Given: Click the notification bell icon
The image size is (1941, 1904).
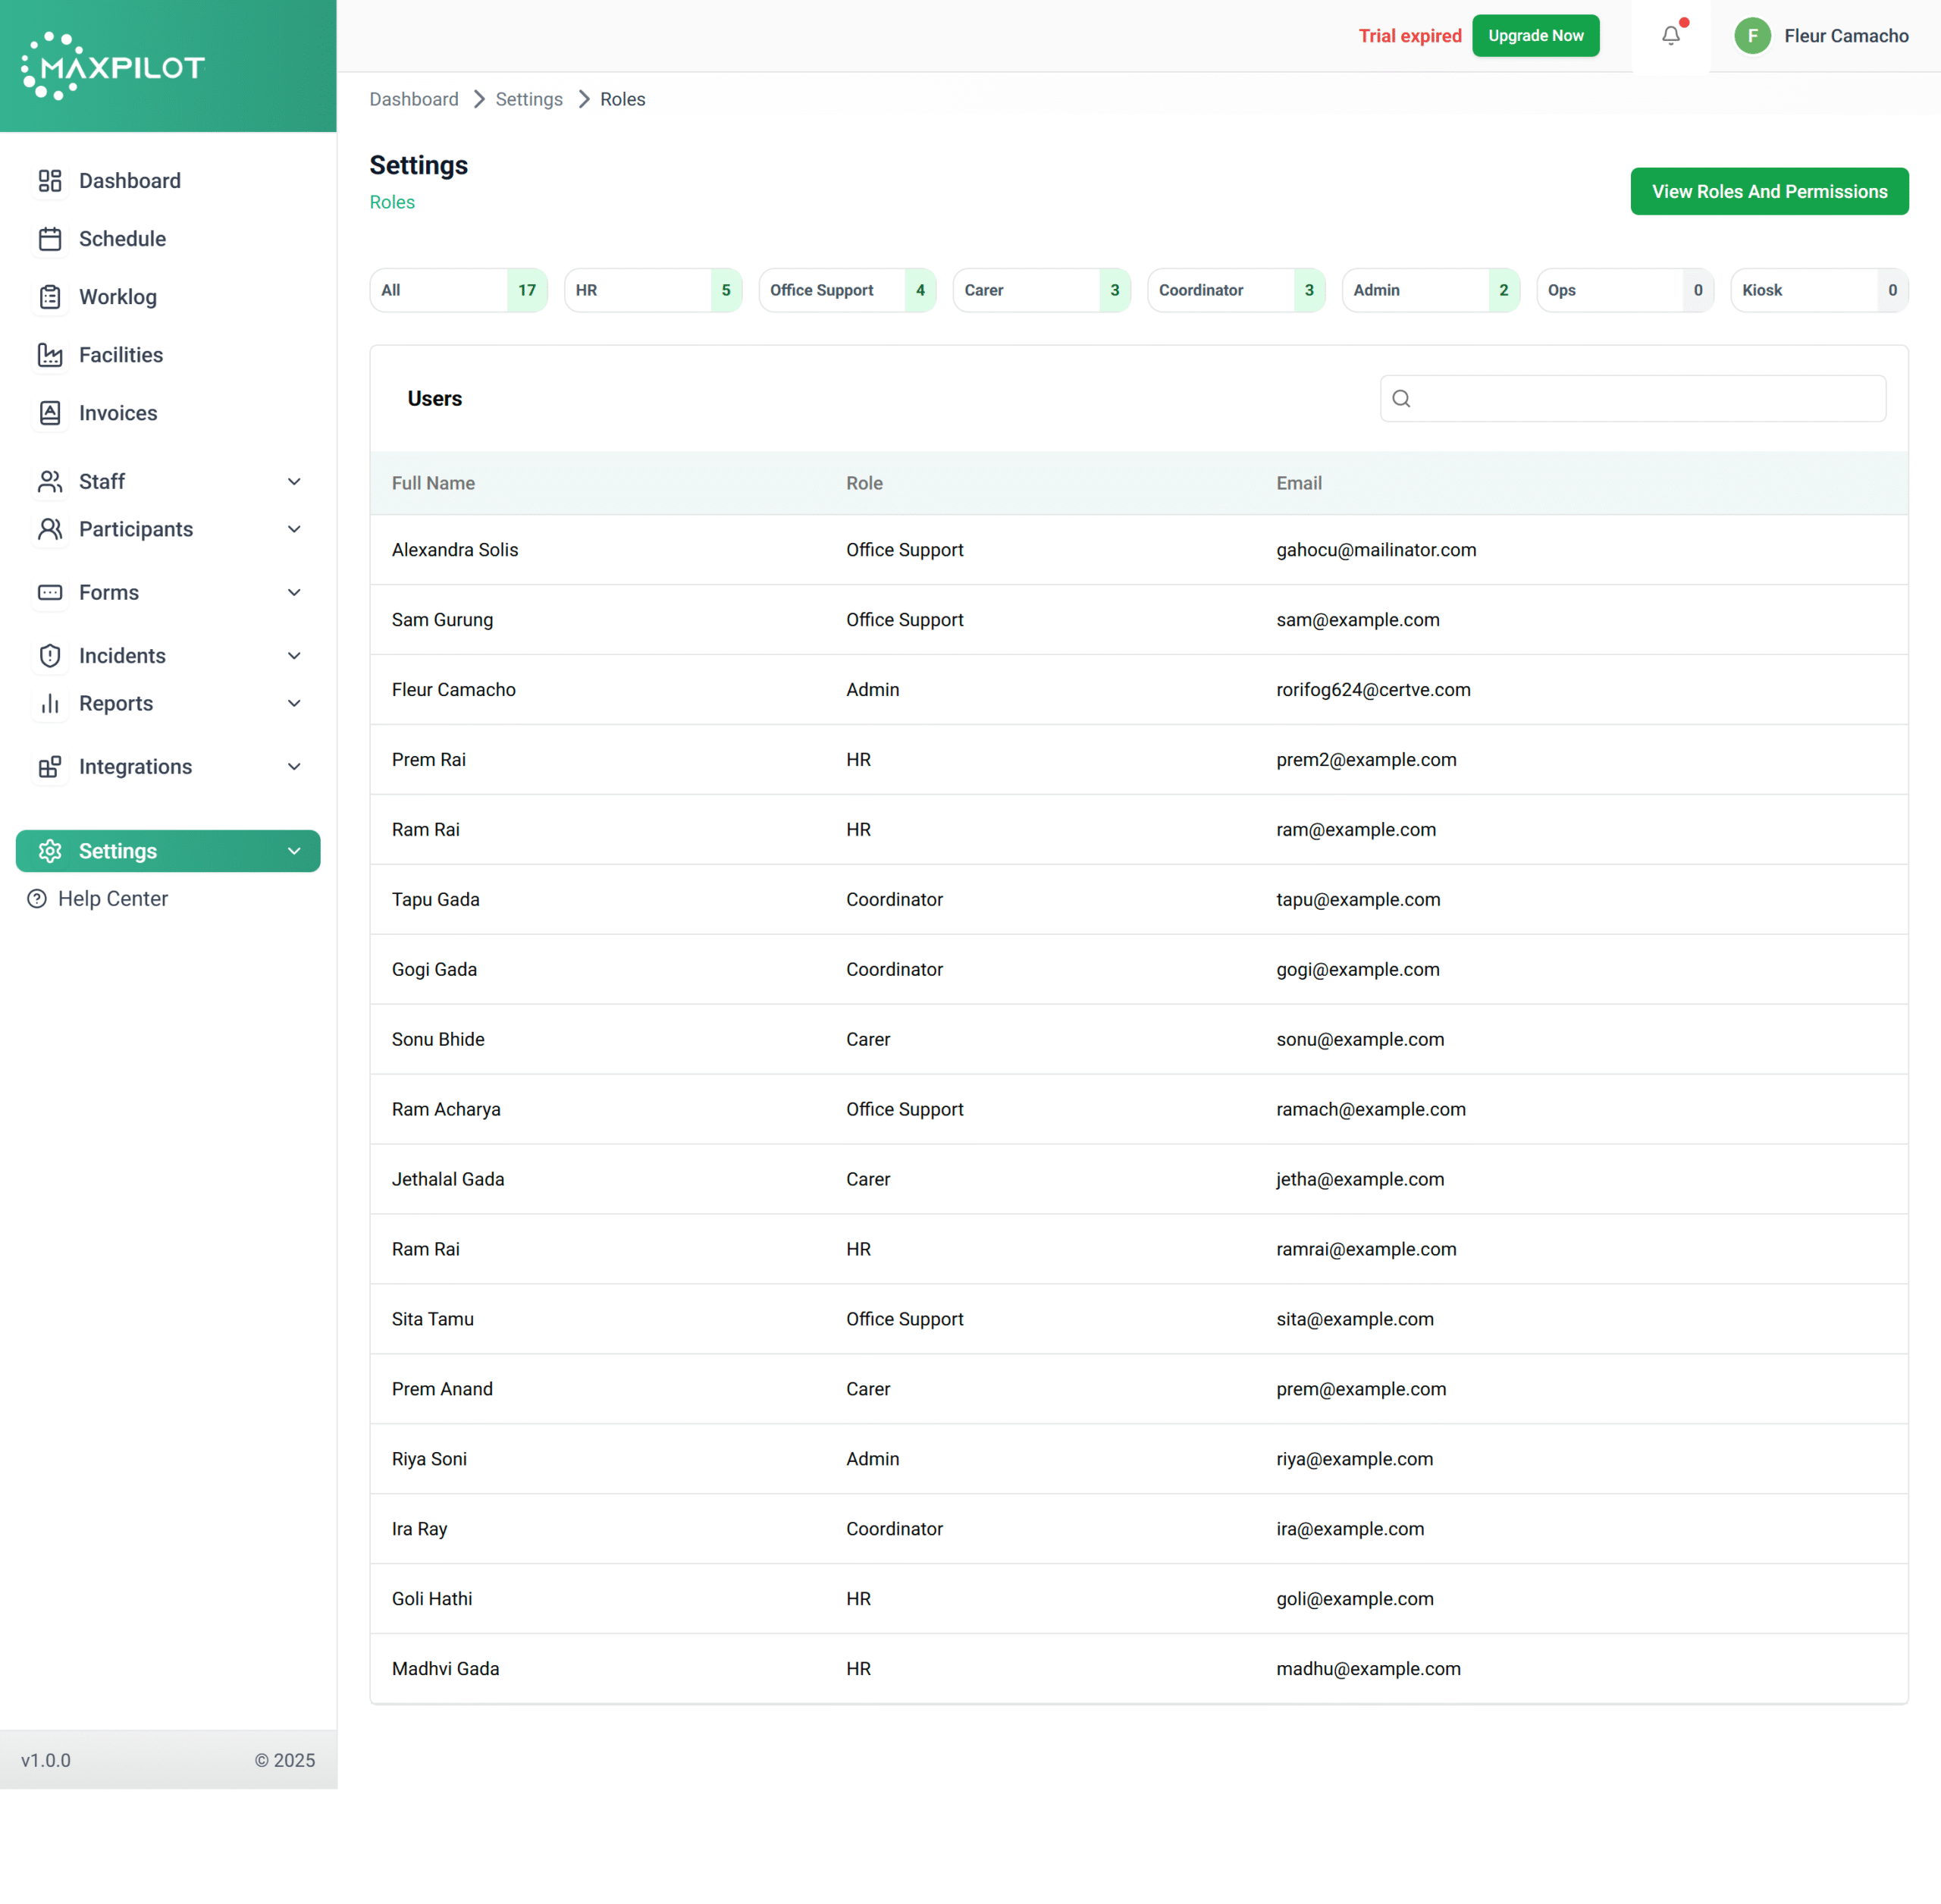Looking at the screenshot, I should tap(1670, 36).
